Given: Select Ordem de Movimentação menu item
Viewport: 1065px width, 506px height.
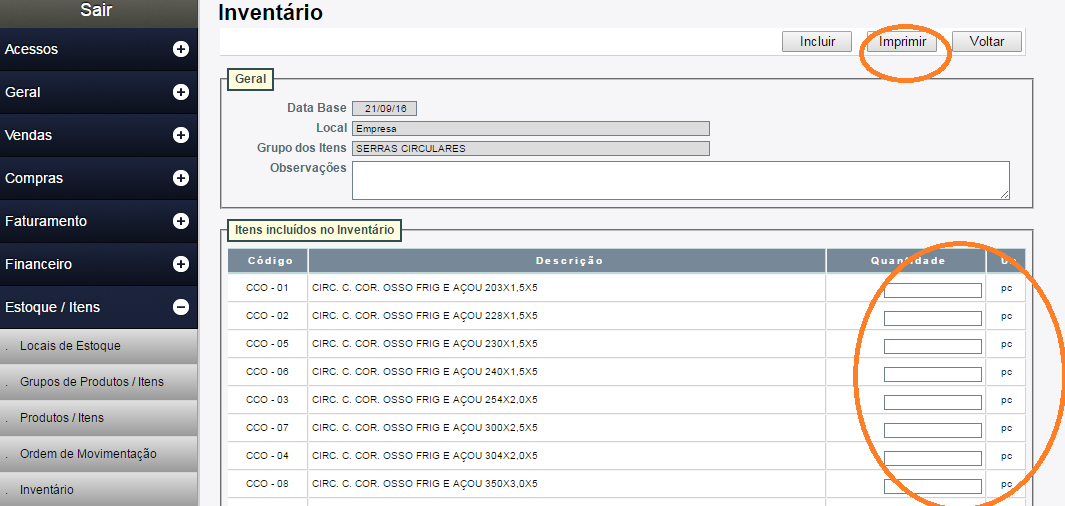Looking at the screenshot, I should [88, 454].
